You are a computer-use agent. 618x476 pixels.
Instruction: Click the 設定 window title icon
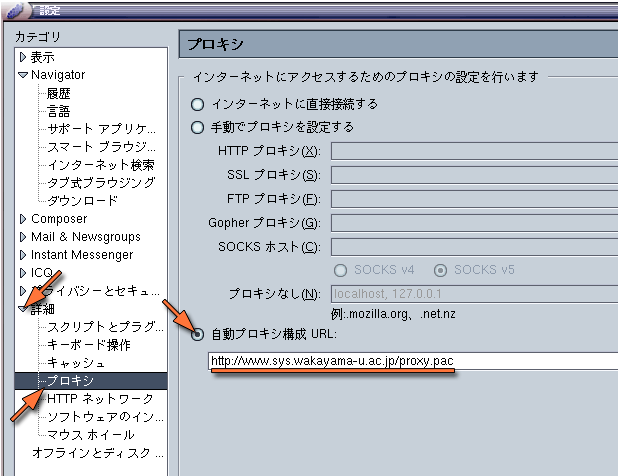[x=16, y=10]
